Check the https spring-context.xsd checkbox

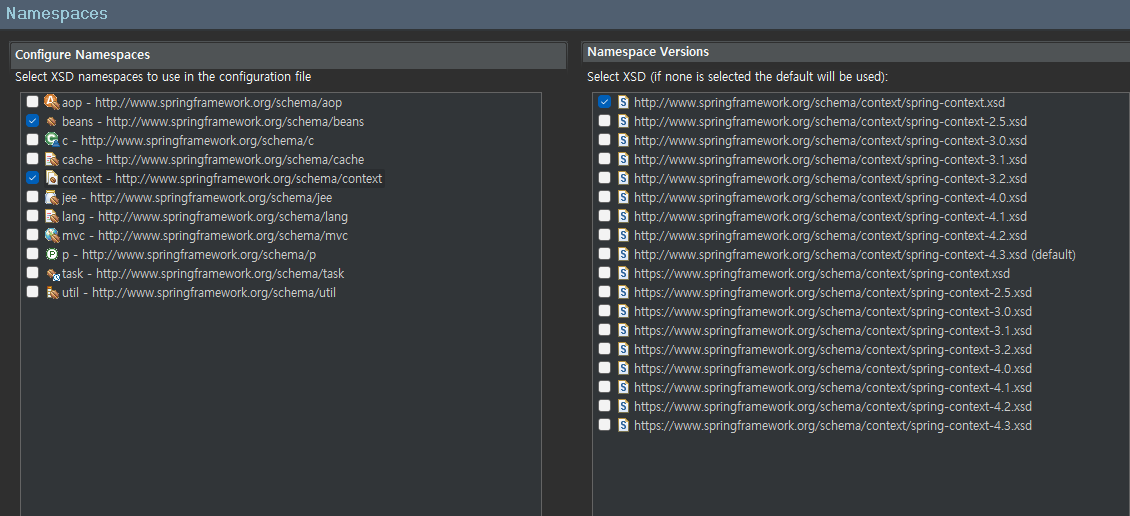(604, 272)
